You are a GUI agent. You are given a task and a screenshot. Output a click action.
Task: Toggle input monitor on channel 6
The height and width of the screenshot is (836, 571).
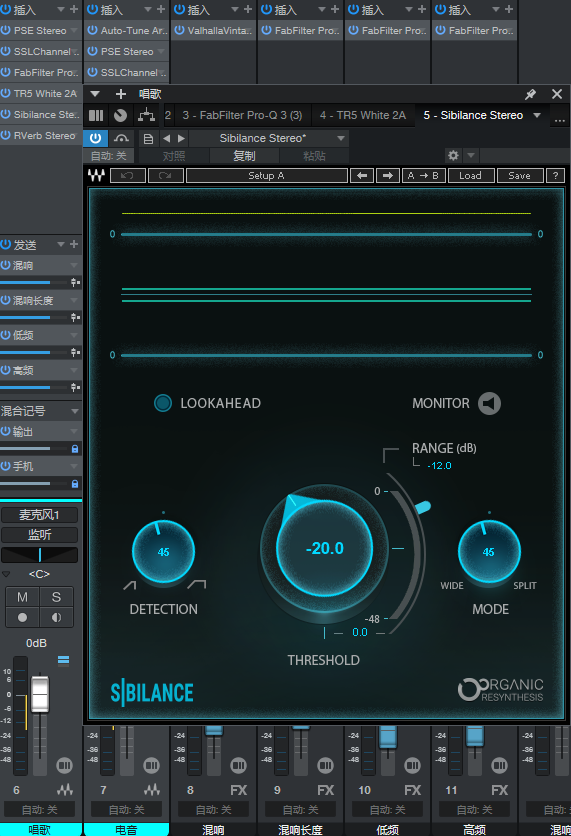[57, 617]
